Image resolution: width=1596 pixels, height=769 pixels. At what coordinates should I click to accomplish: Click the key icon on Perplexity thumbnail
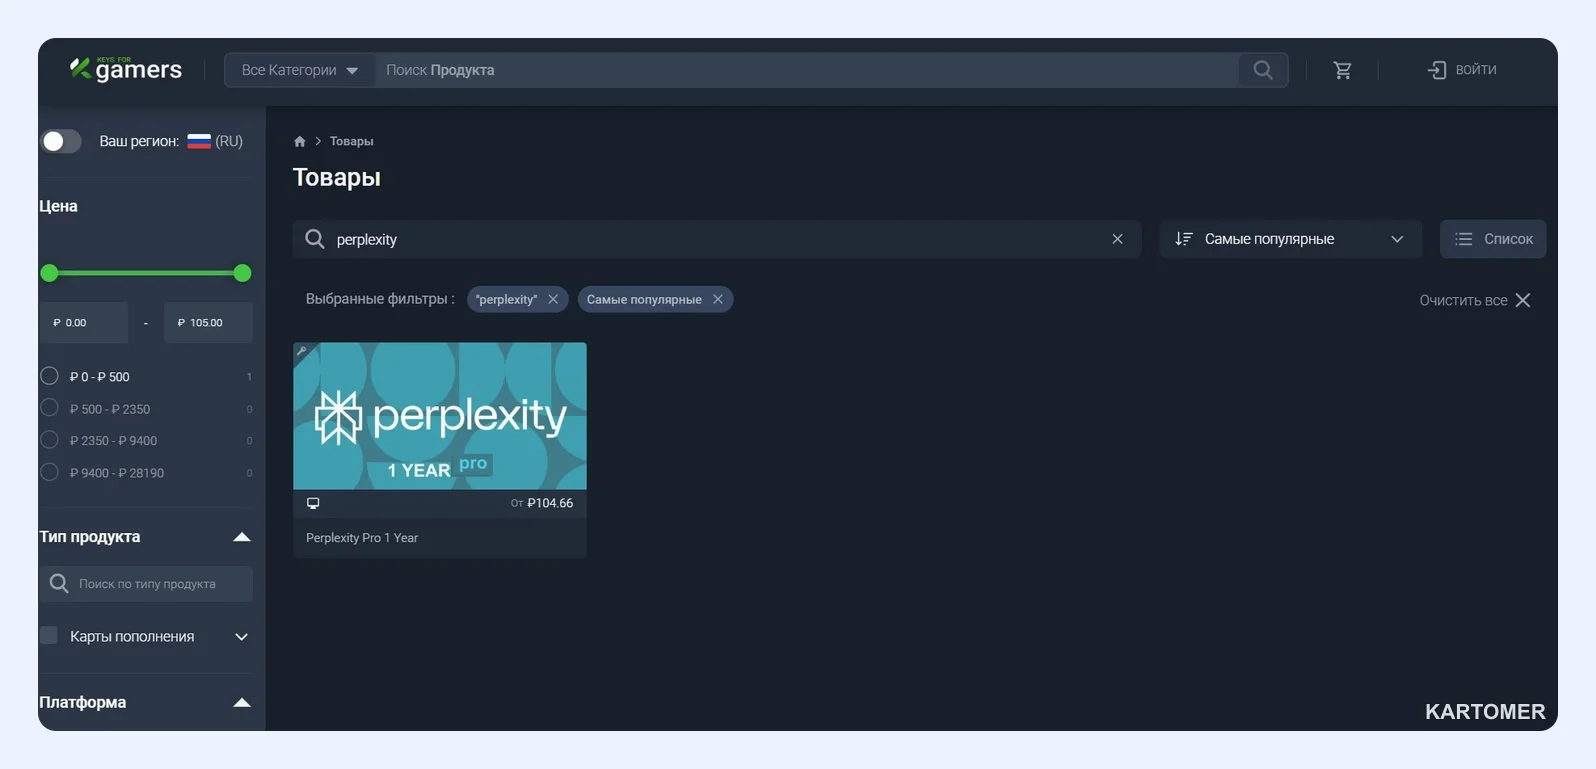click(x=301, y=351)
